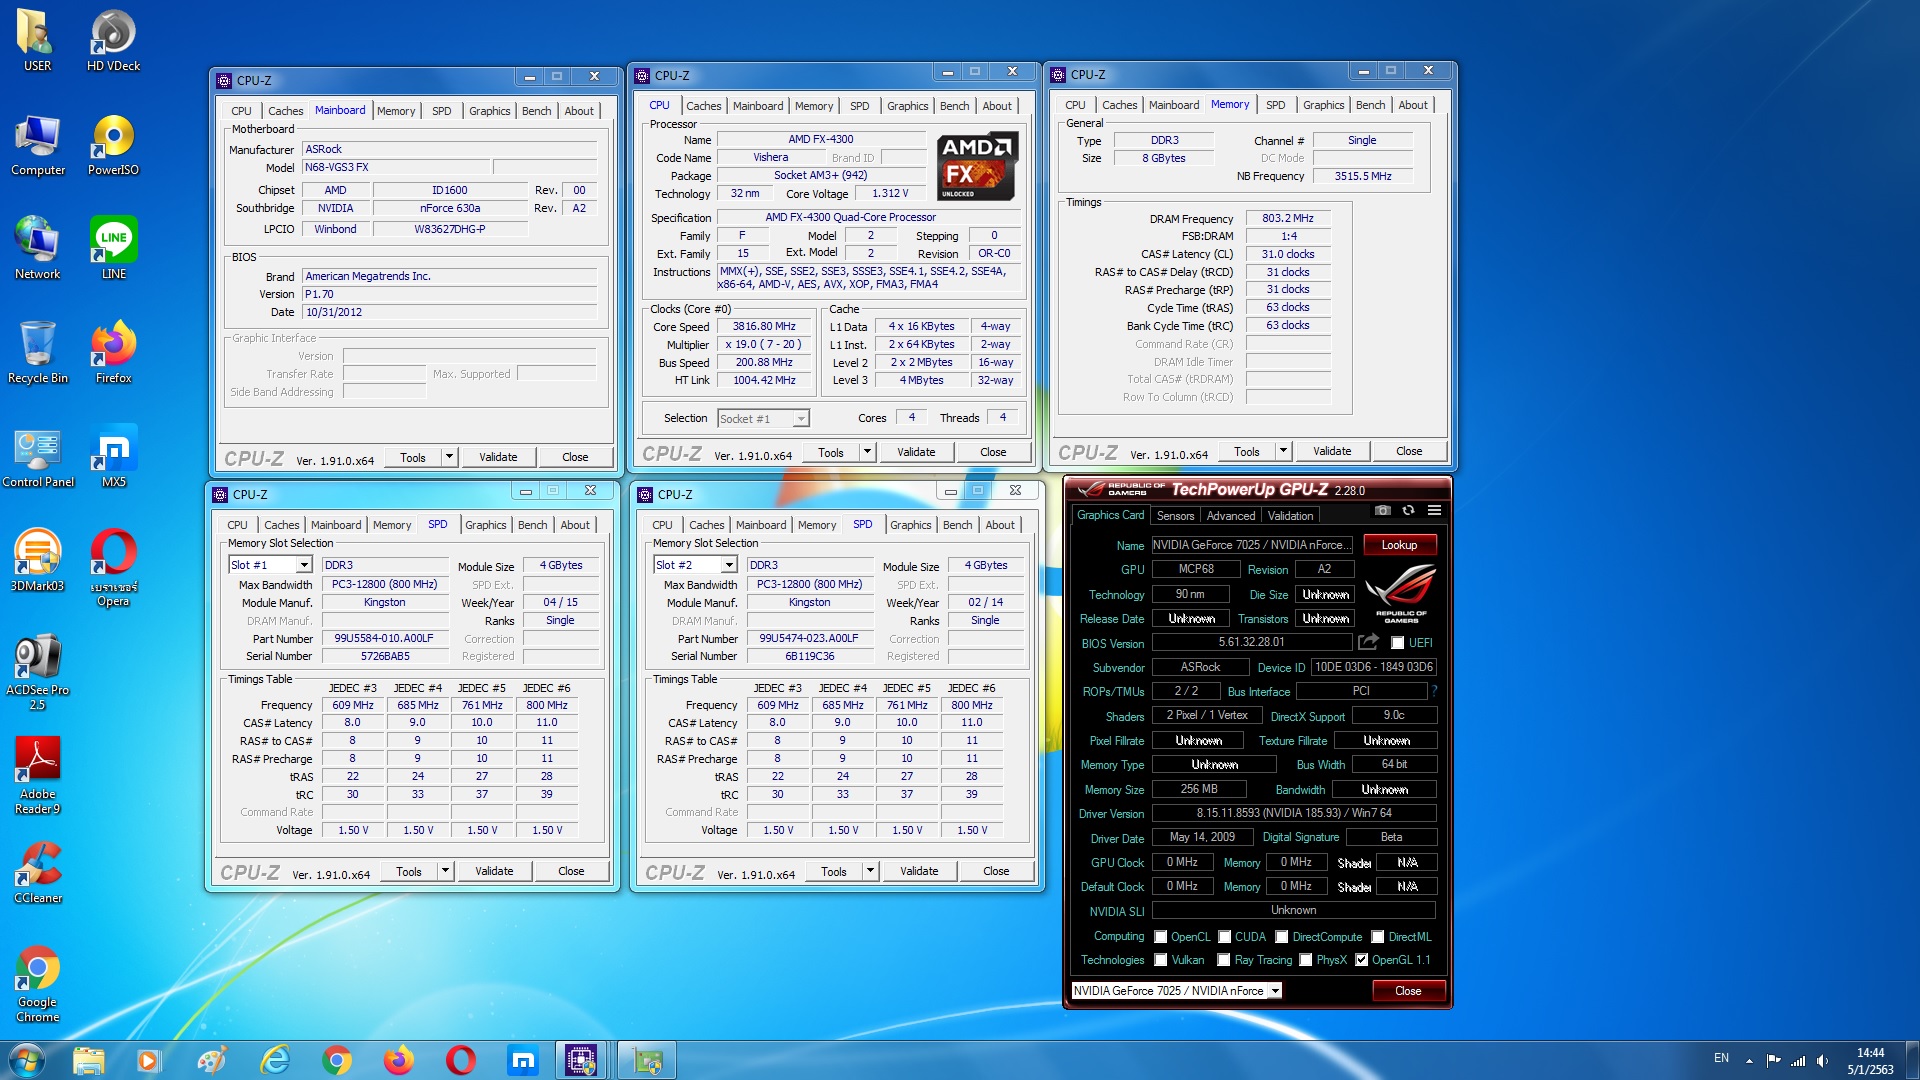This screenshot has width=1920, height=1080.
Task: Click Close in CPU-Z processor window
Action: click(993, 452)
